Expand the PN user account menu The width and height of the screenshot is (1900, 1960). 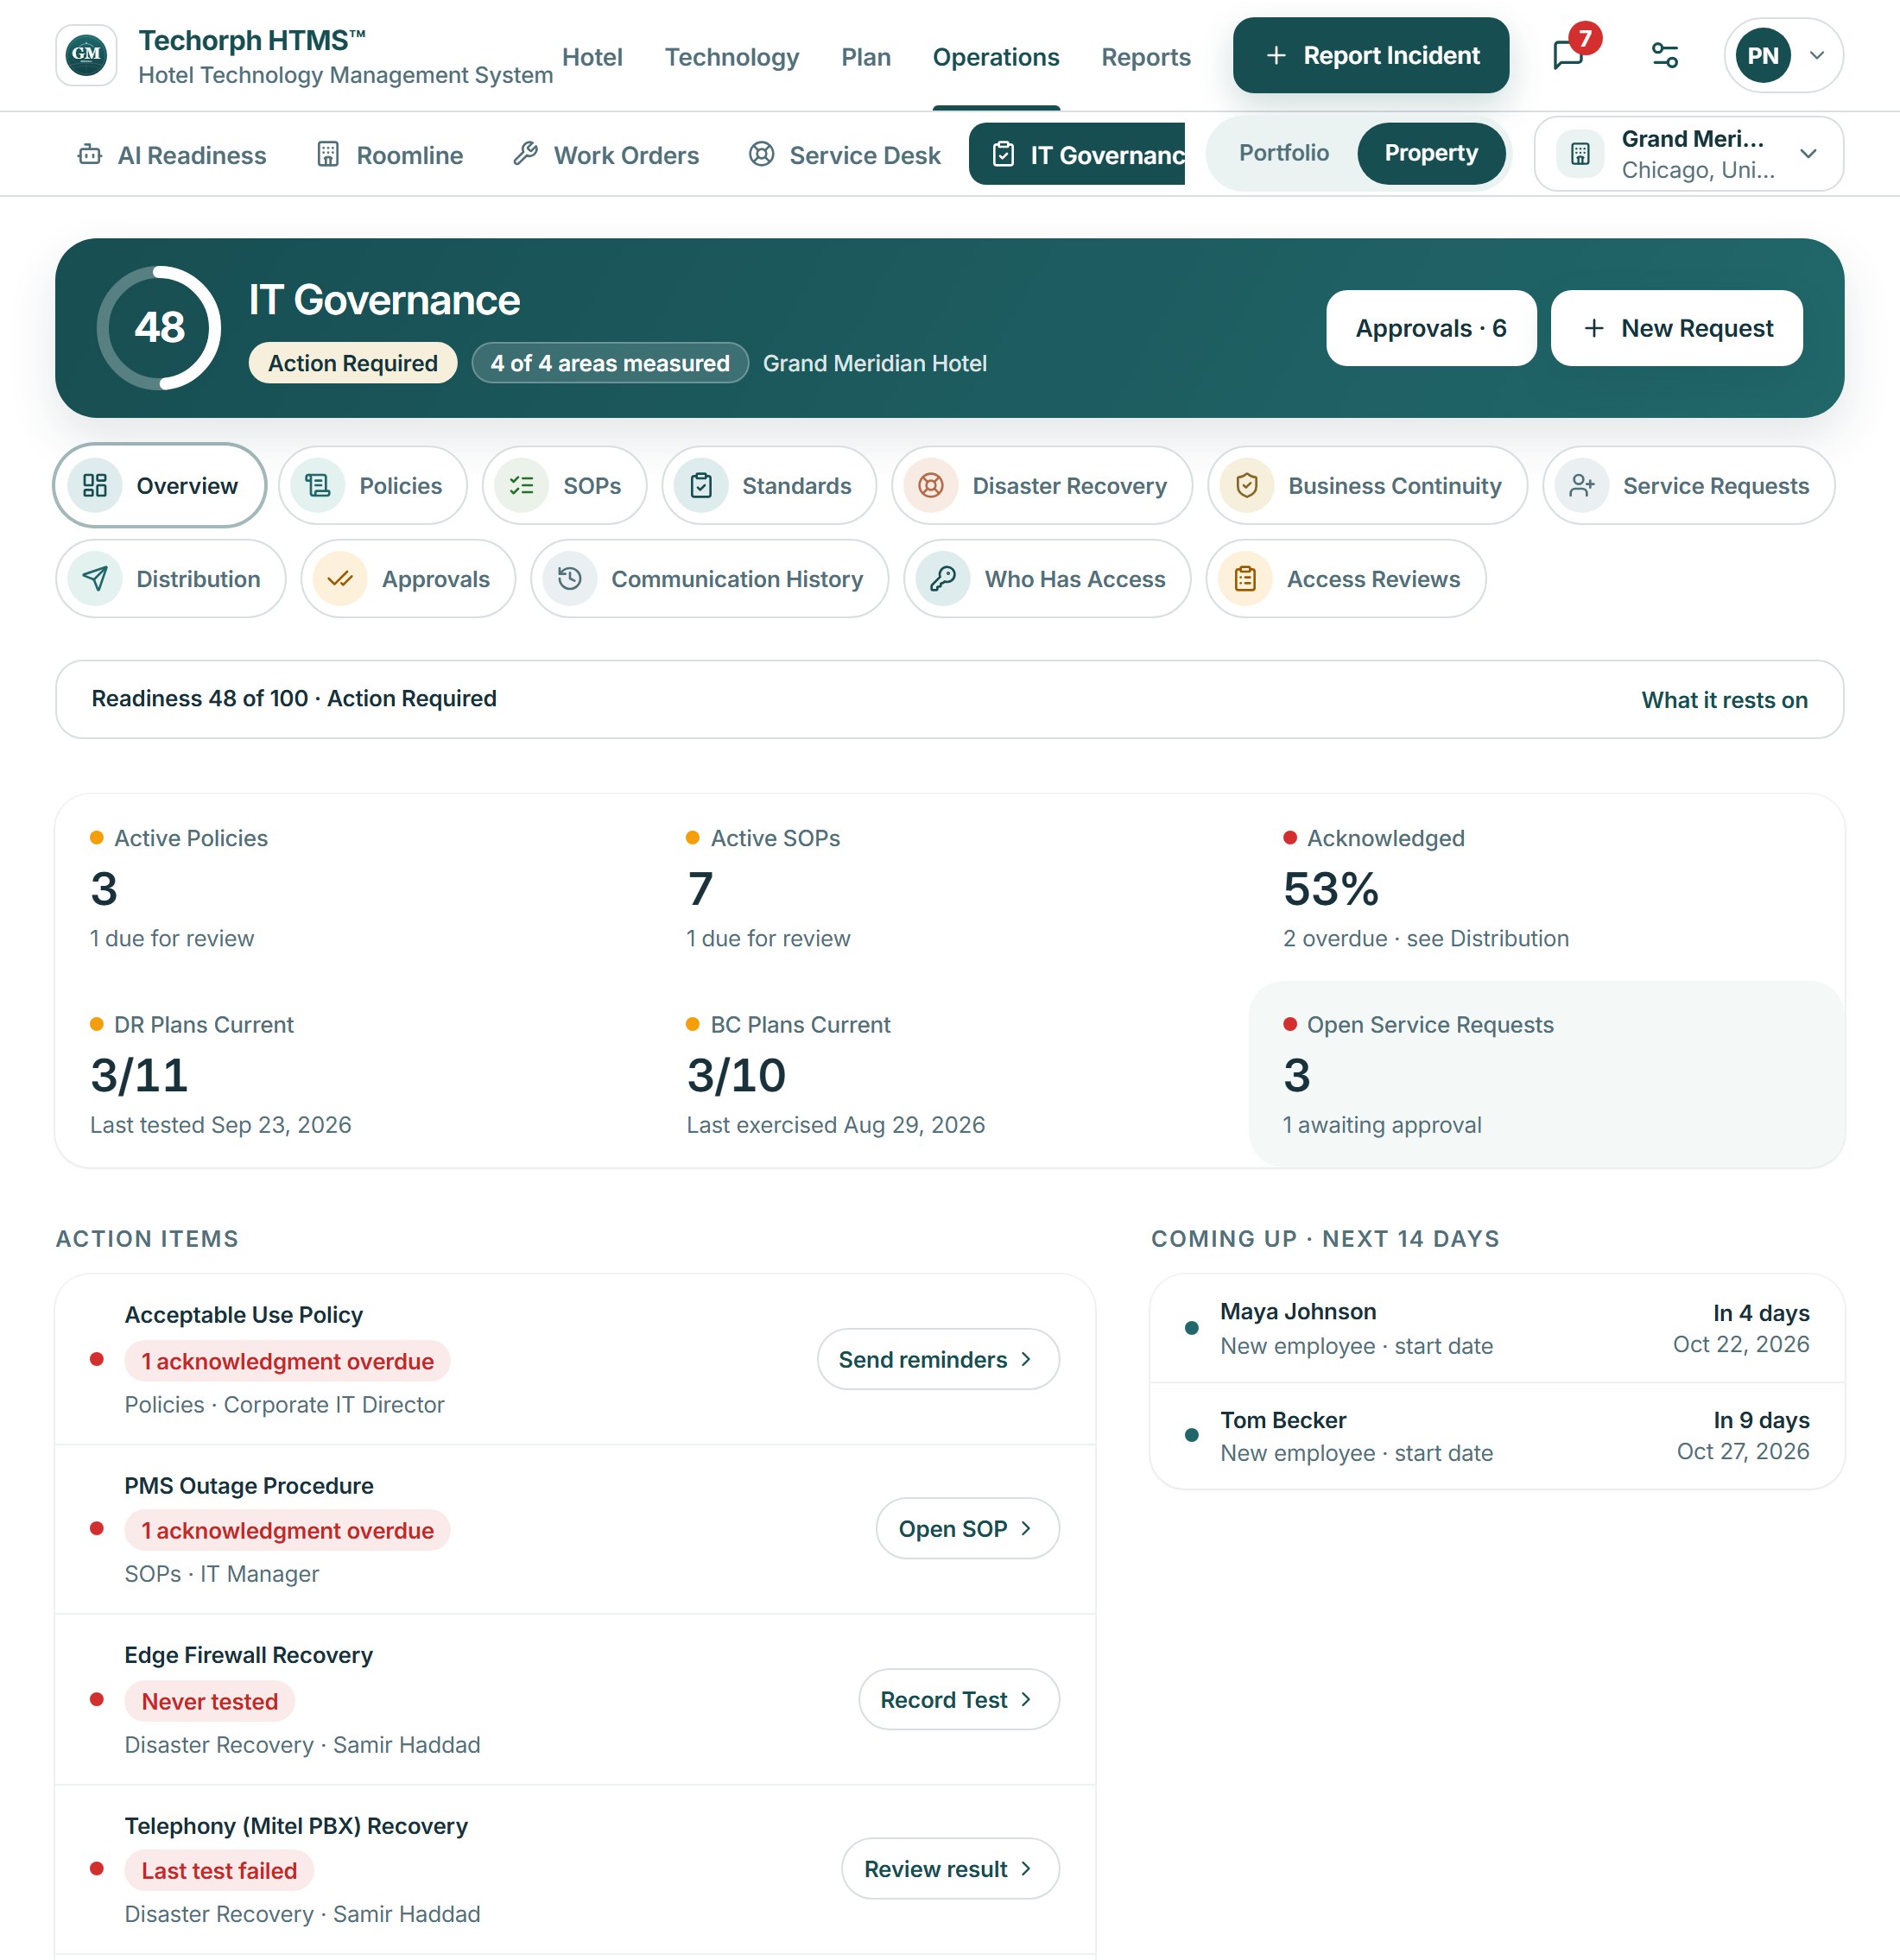pos(1783,55)
